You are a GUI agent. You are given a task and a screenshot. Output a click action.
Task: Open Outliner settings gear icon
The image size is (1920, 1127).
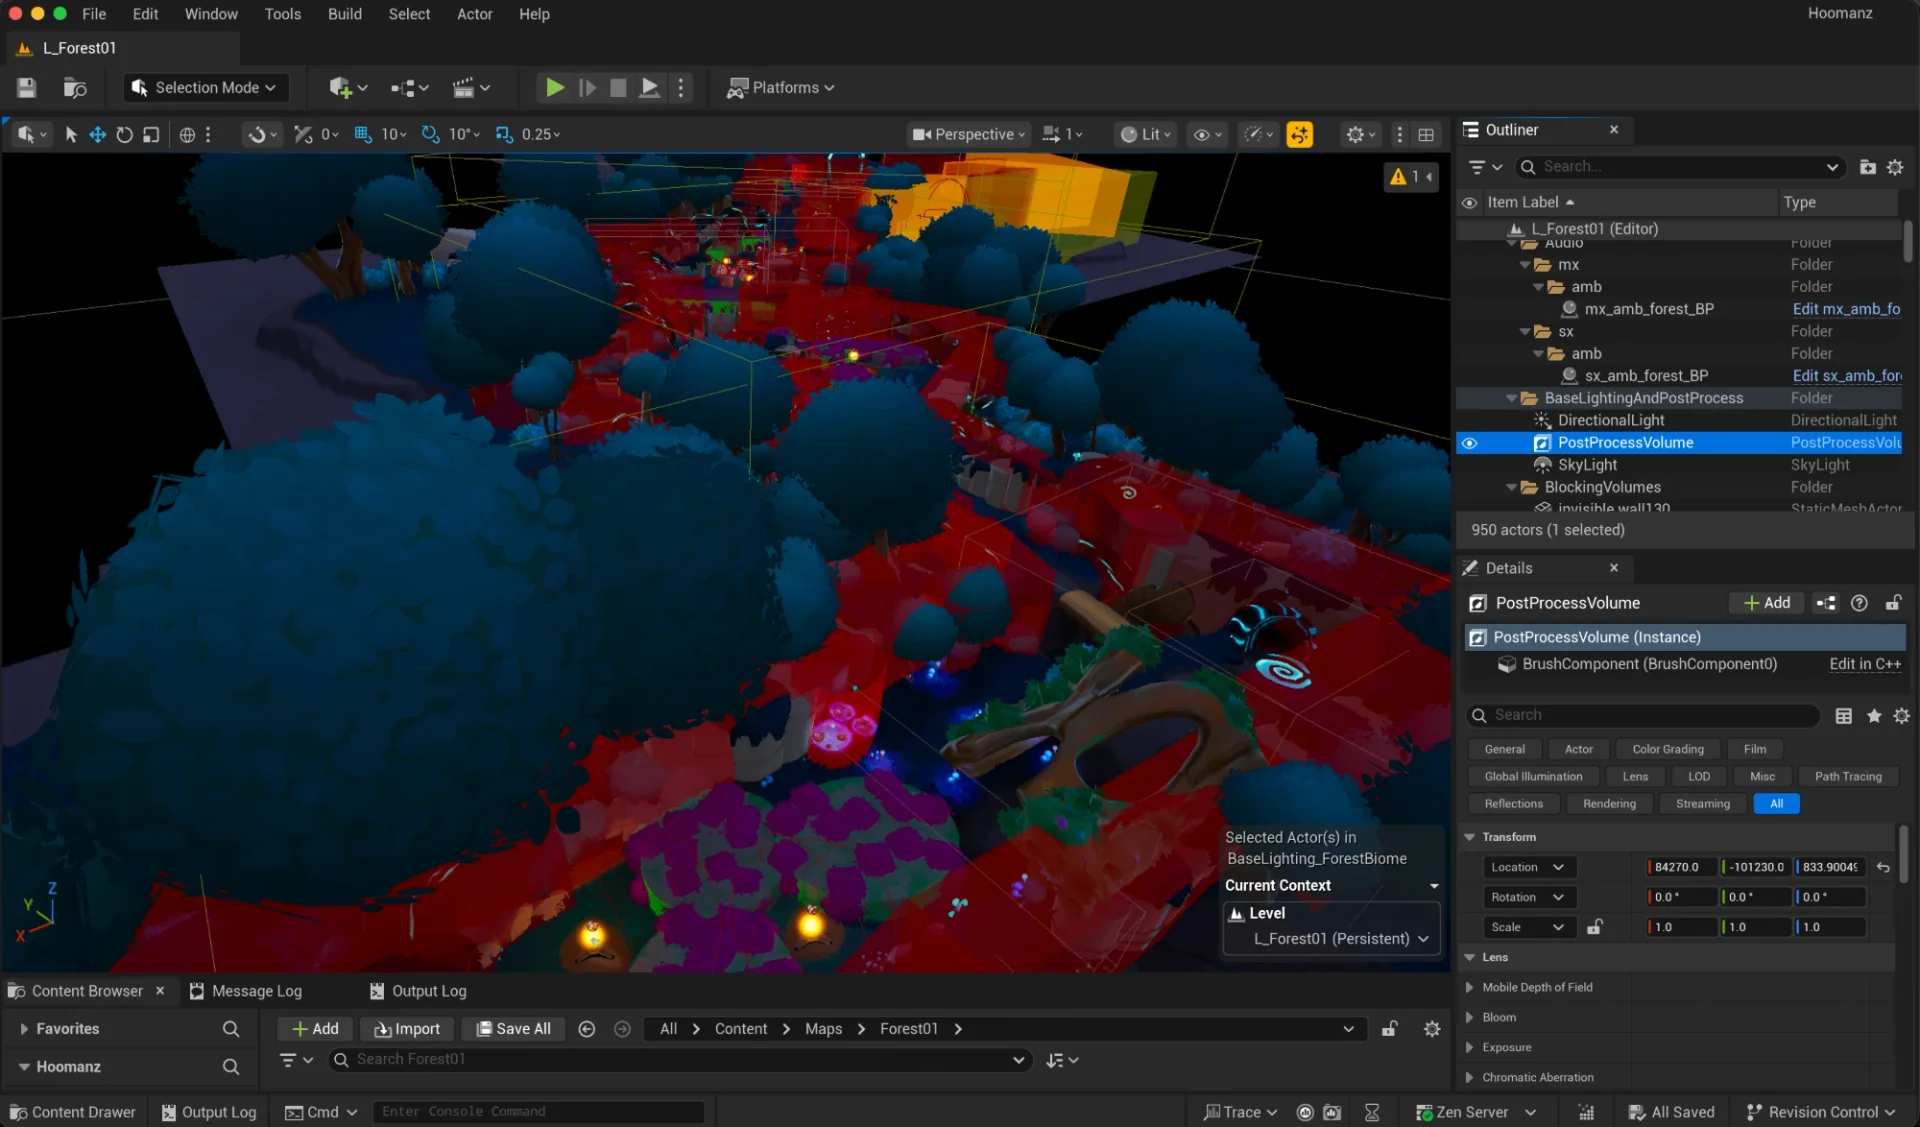pos(1895,167)
